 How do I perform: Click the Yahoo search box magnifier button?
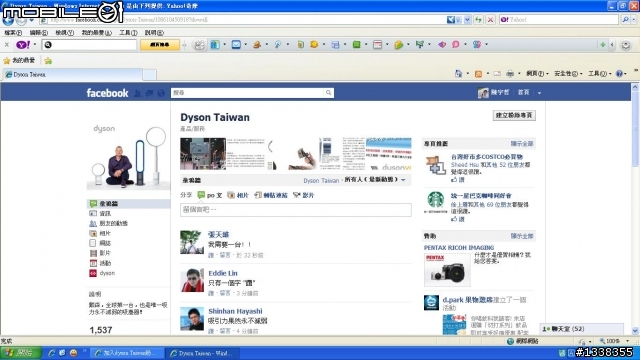pos(625,20)
